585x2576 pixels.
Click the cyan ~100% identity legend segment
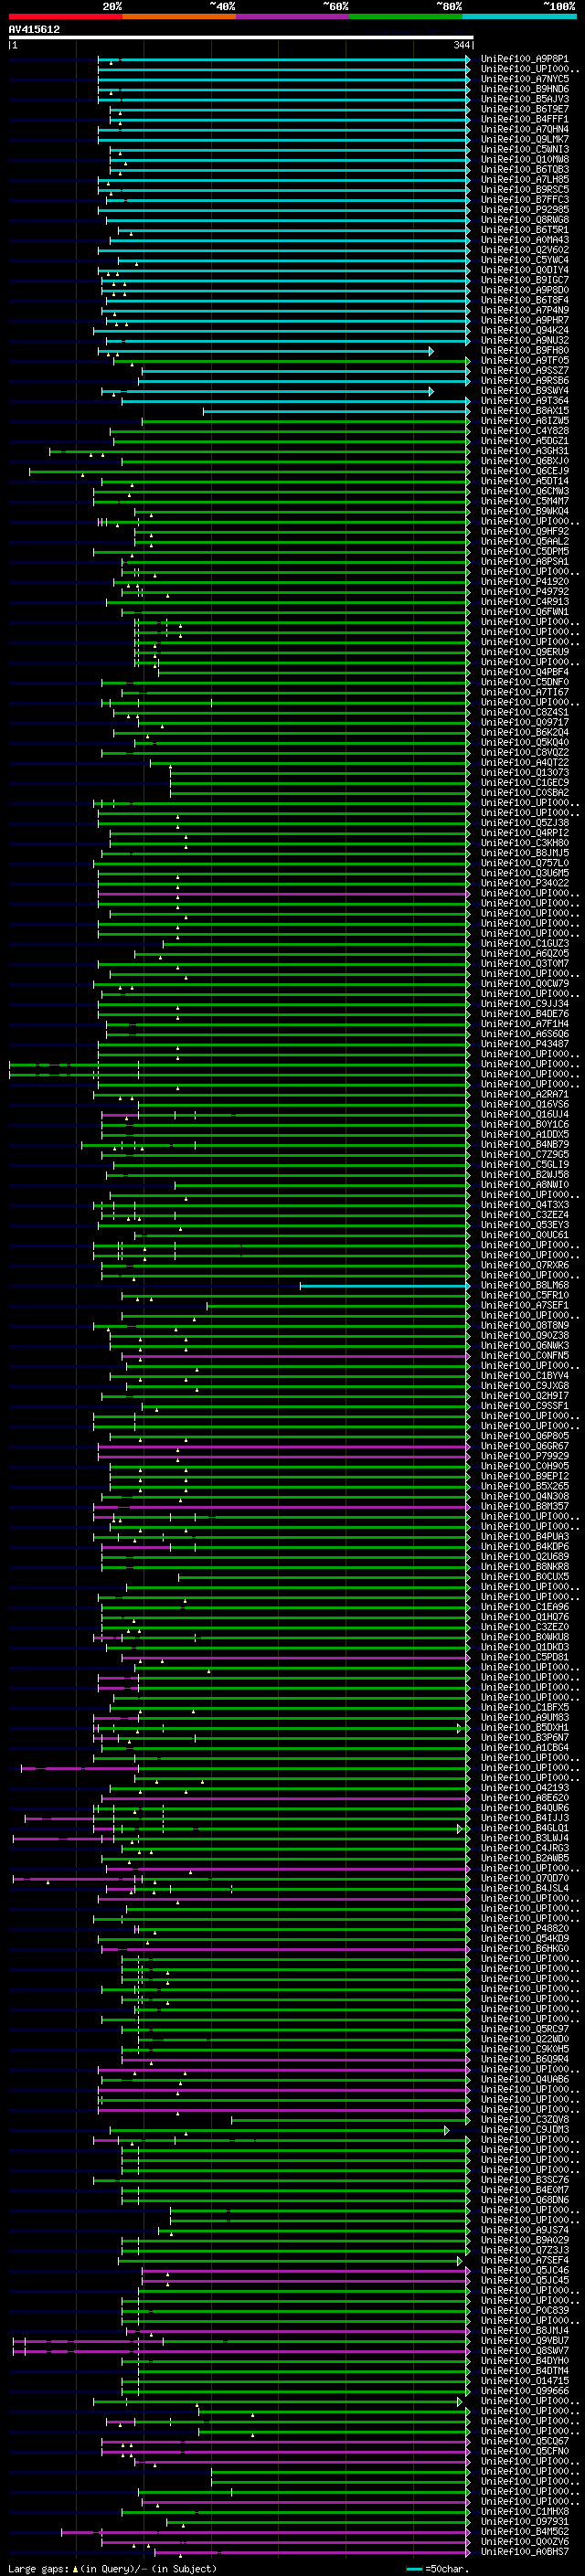[519, 16]
